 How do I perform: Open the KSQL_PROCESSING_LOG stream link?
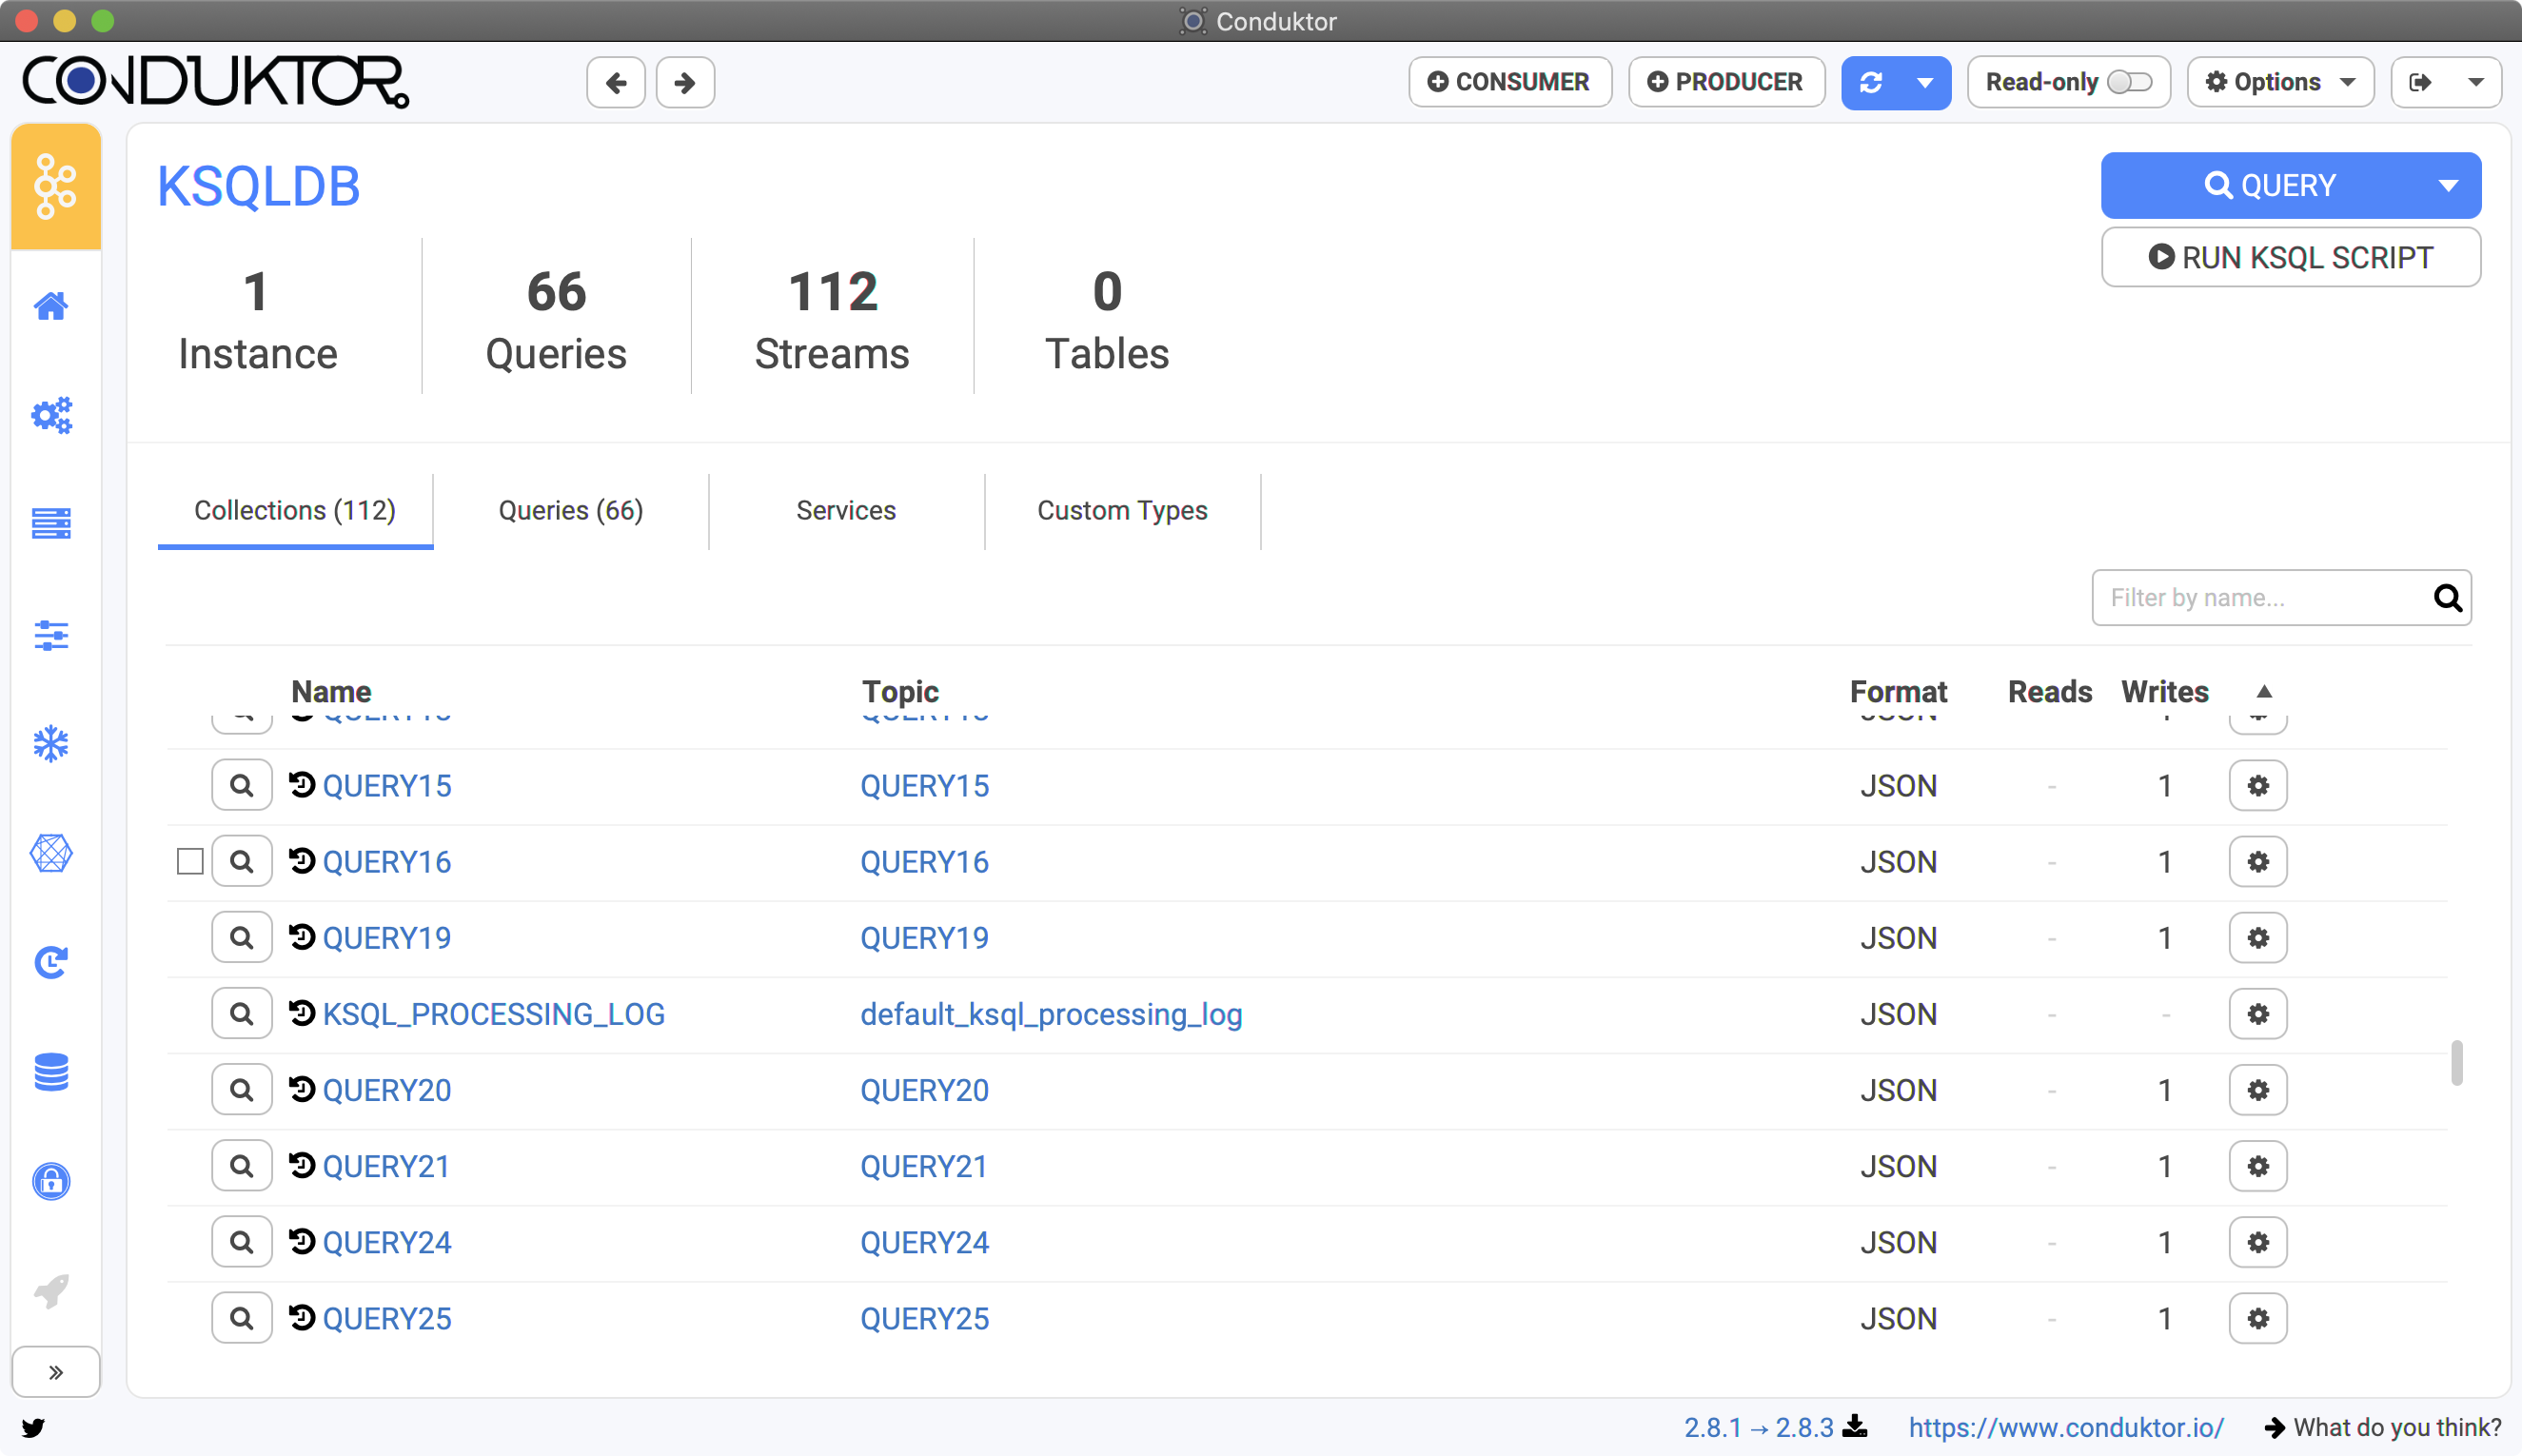pyautogui.click(x=494, y=1014)
